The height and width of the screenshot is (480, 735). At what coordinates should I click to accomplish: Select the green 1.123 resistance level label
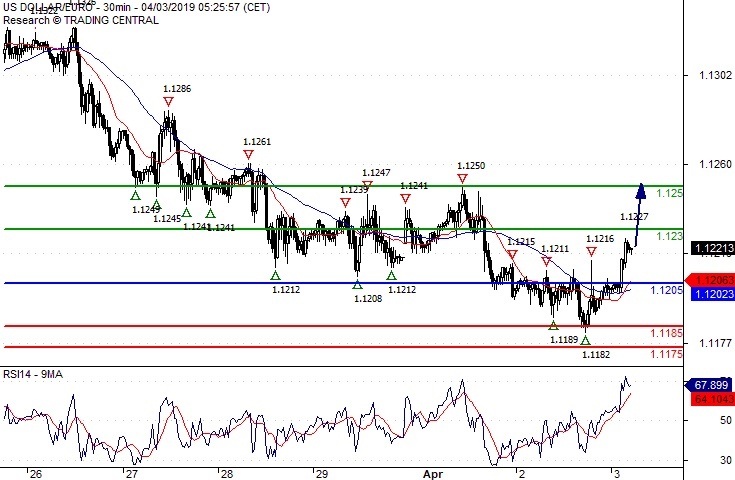tap(669, 236)
